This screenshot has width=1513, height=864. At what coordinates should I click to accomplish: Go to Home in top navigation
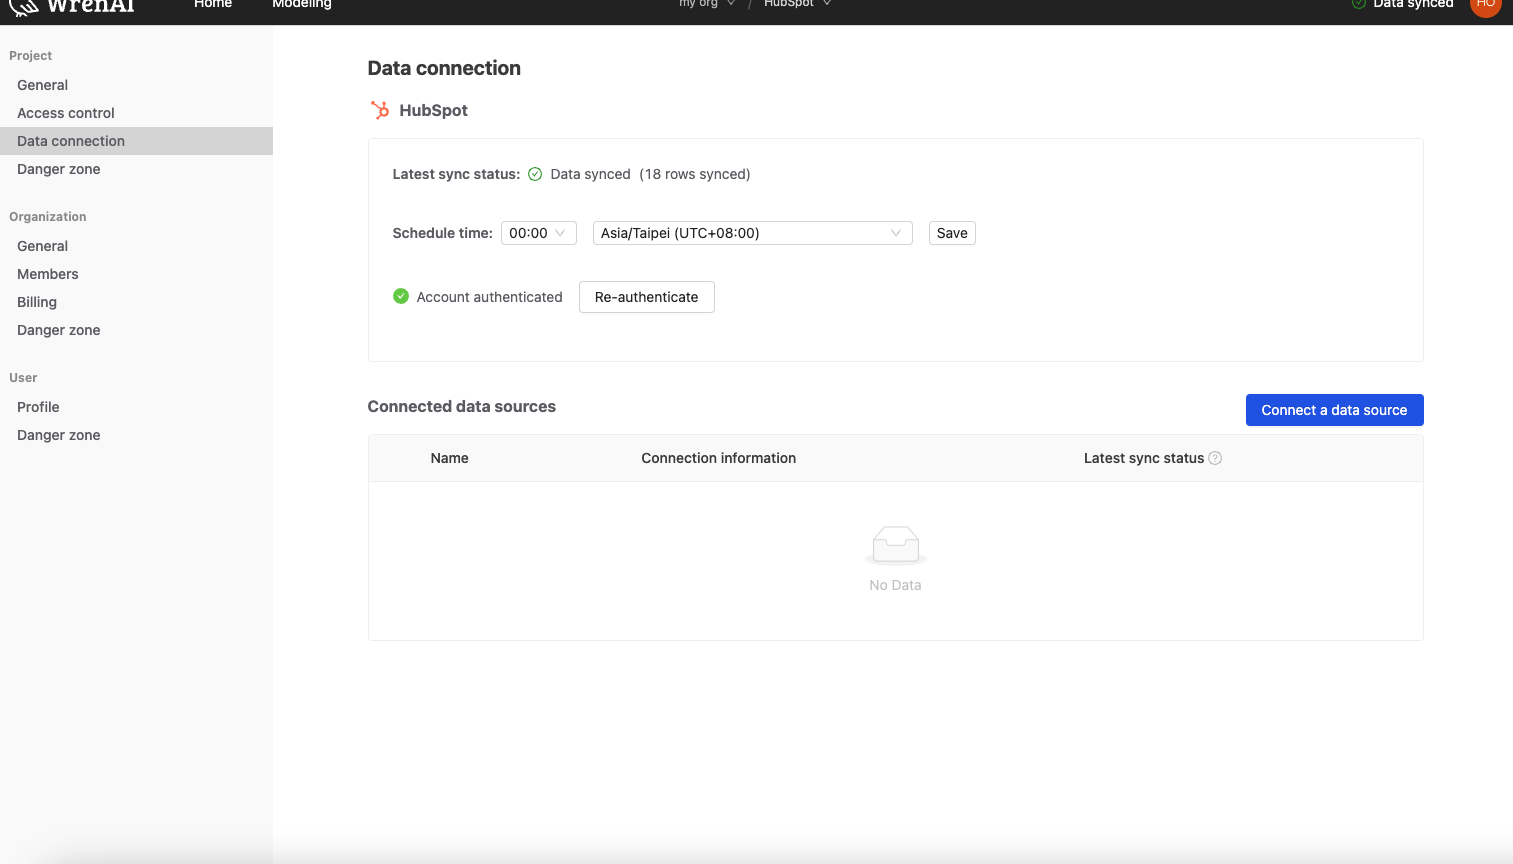pos(213,4)
